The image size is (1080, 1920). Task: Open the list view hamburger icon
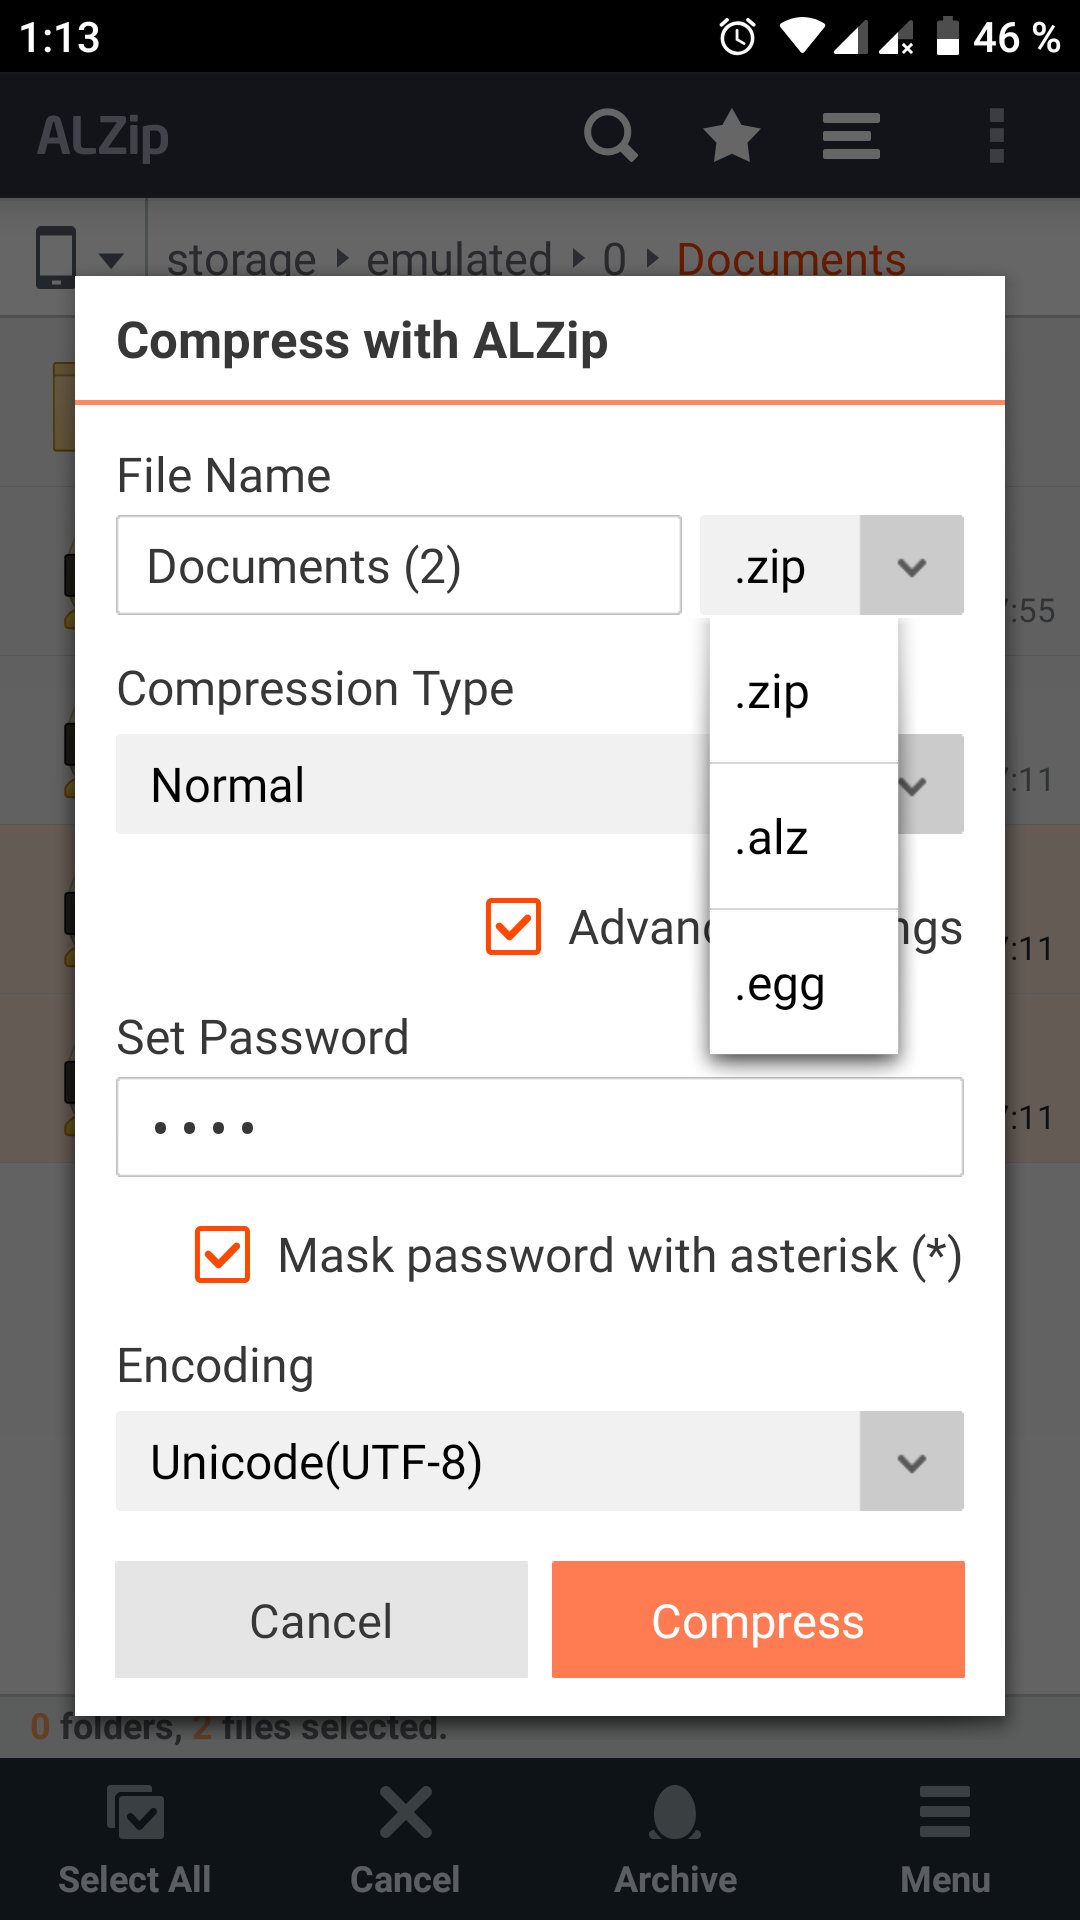click(851, 135)
